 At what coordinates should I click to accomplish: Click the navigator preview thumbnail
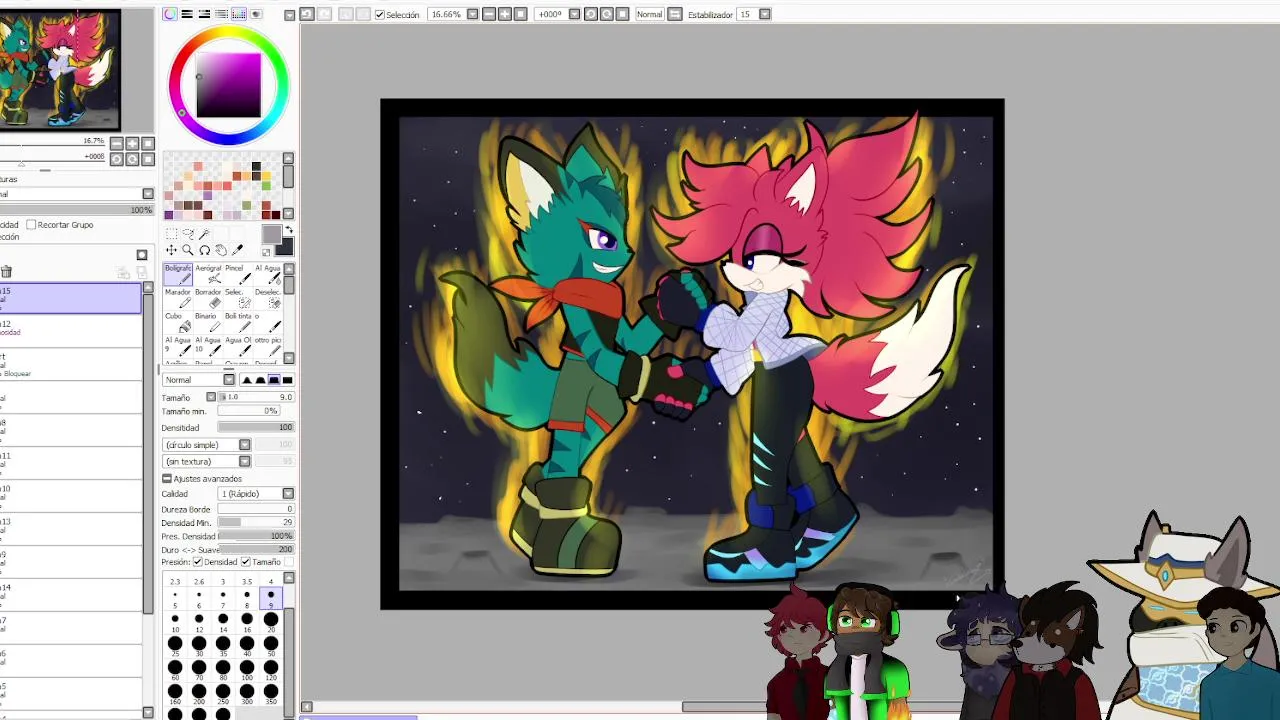coord(60,69)
